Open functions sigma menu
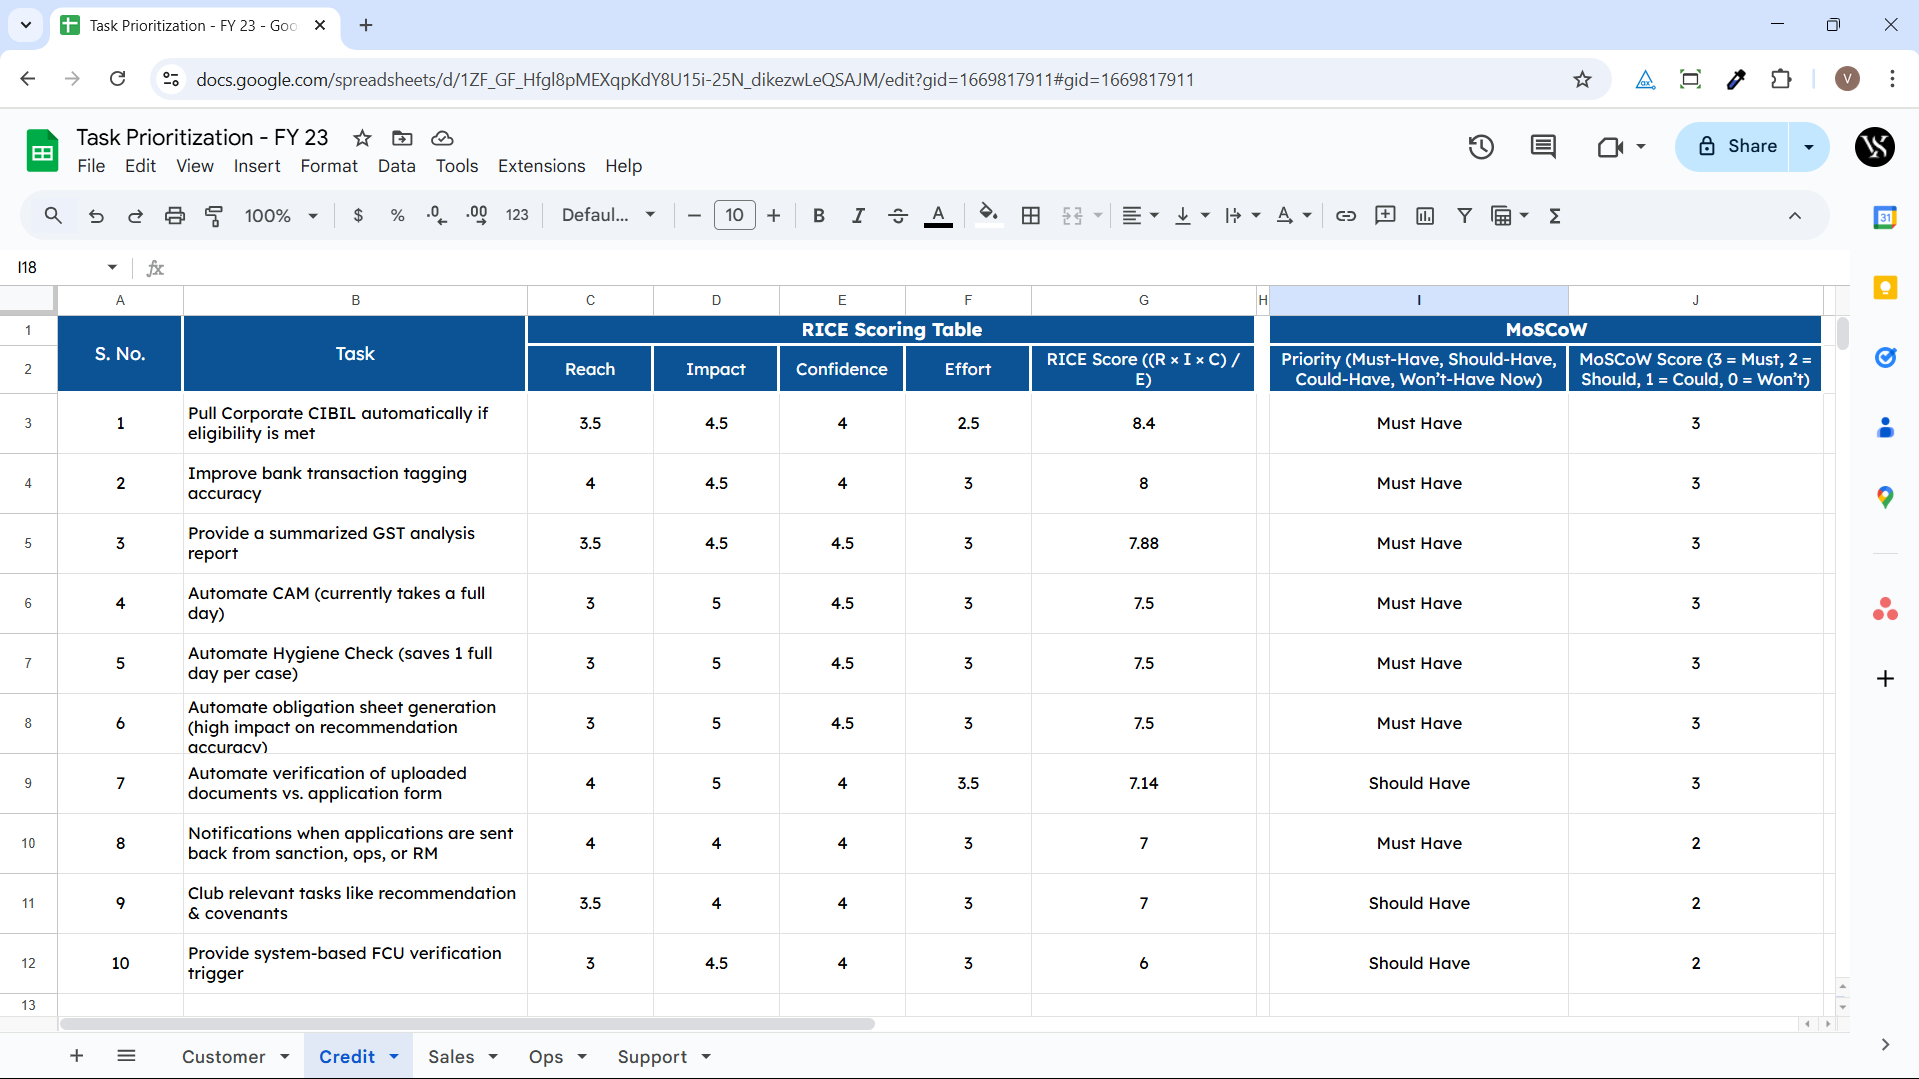This screenshot has width=1919, height=1079. 1555,215
